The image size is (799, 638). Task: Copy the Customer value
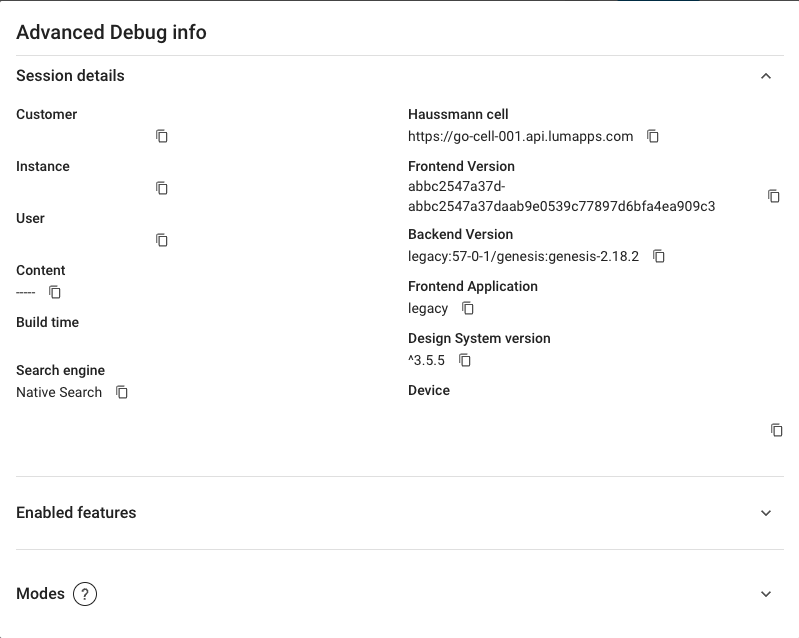(x=162, y=136)
